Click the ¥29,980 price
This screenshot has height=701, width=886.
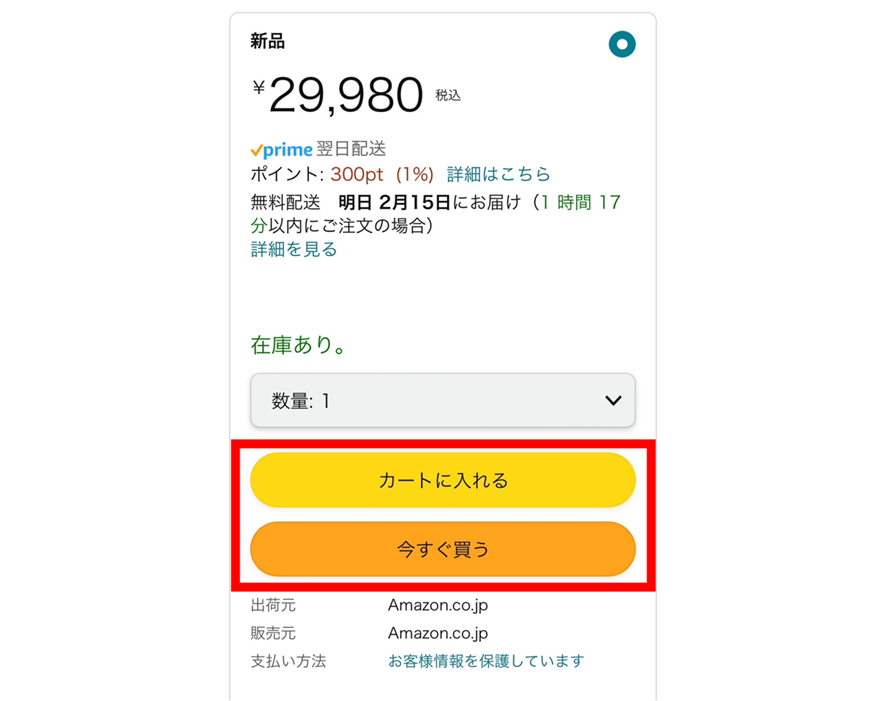coord(339,95)
